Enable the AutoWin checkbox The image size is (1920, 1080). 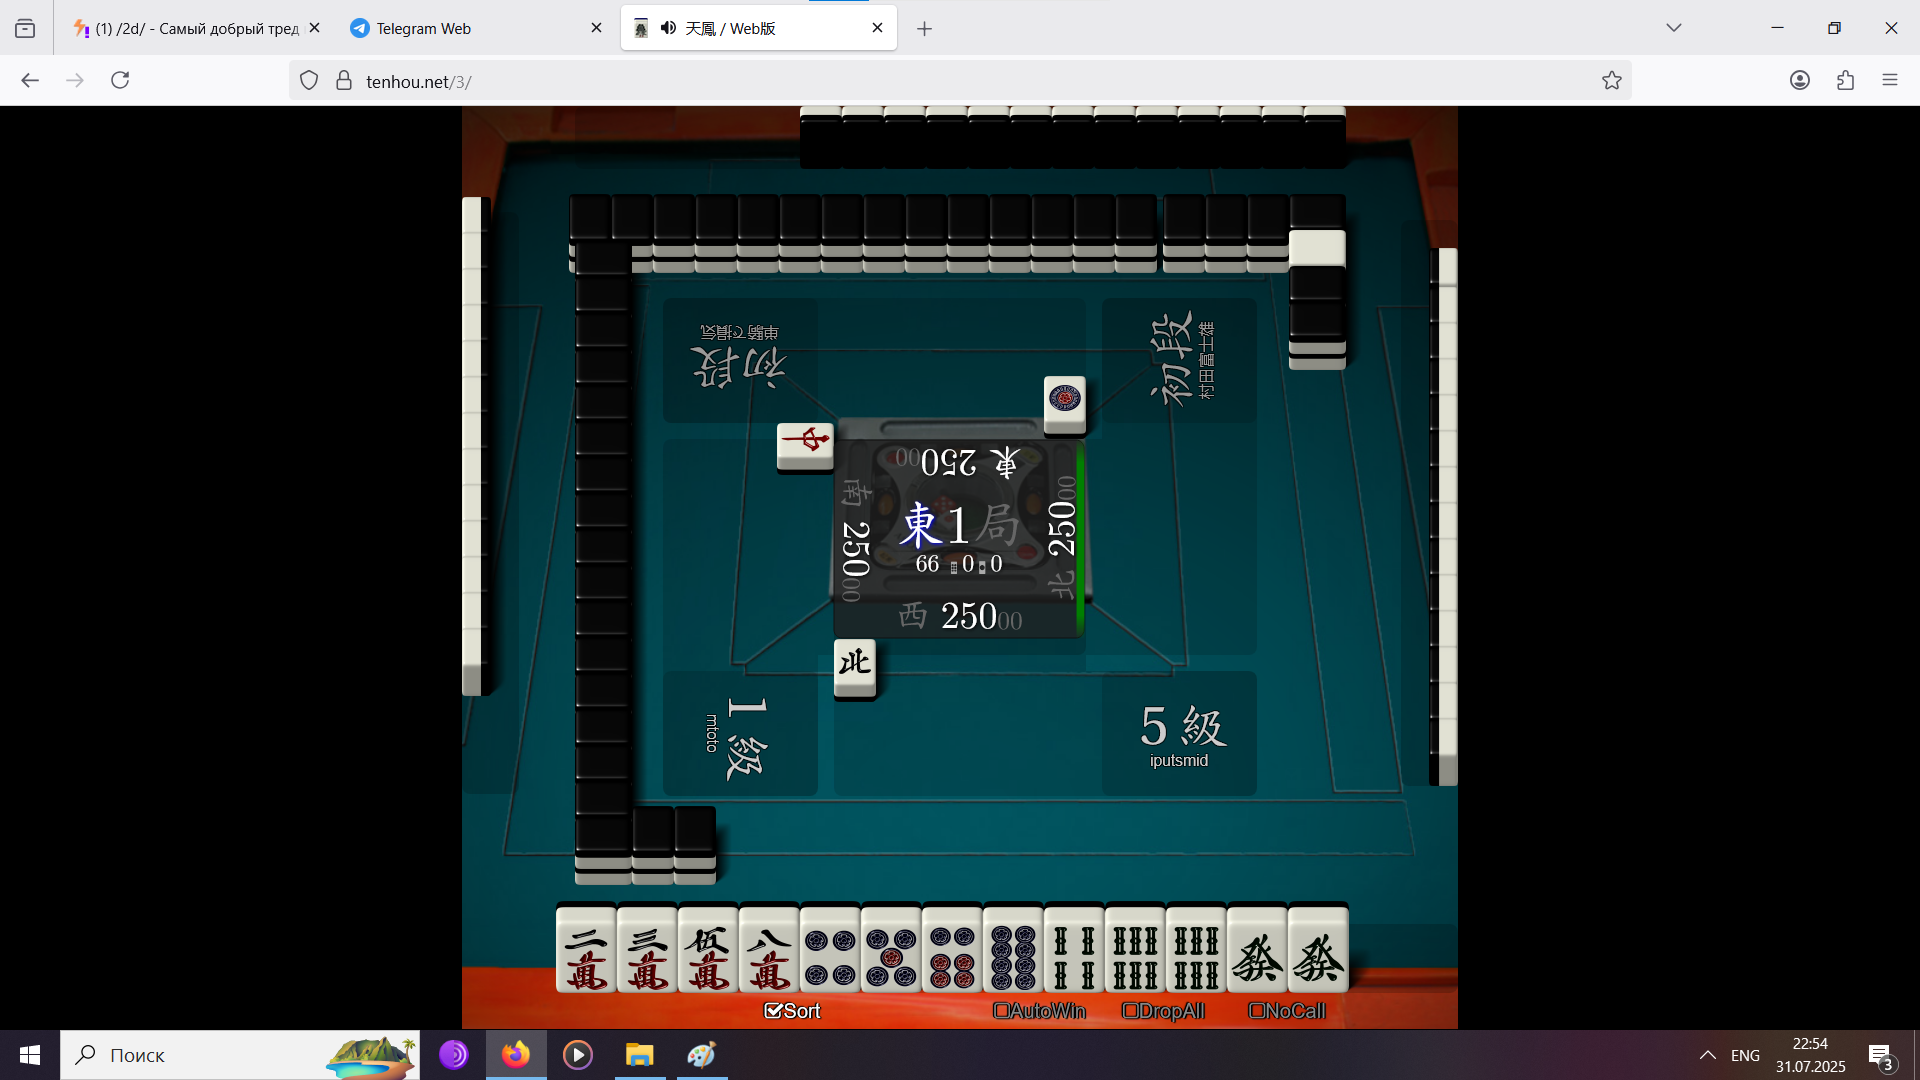pyautogui.click(x=1001, y=1011)
